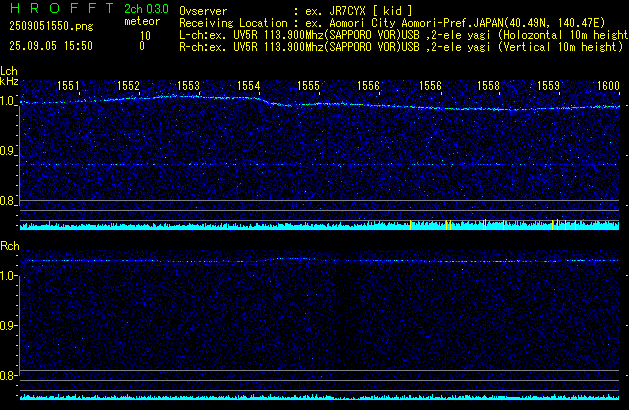629x410 pixels.
Task: Select the version text "2ch 0.3.0"
Action: pos(146,9)
